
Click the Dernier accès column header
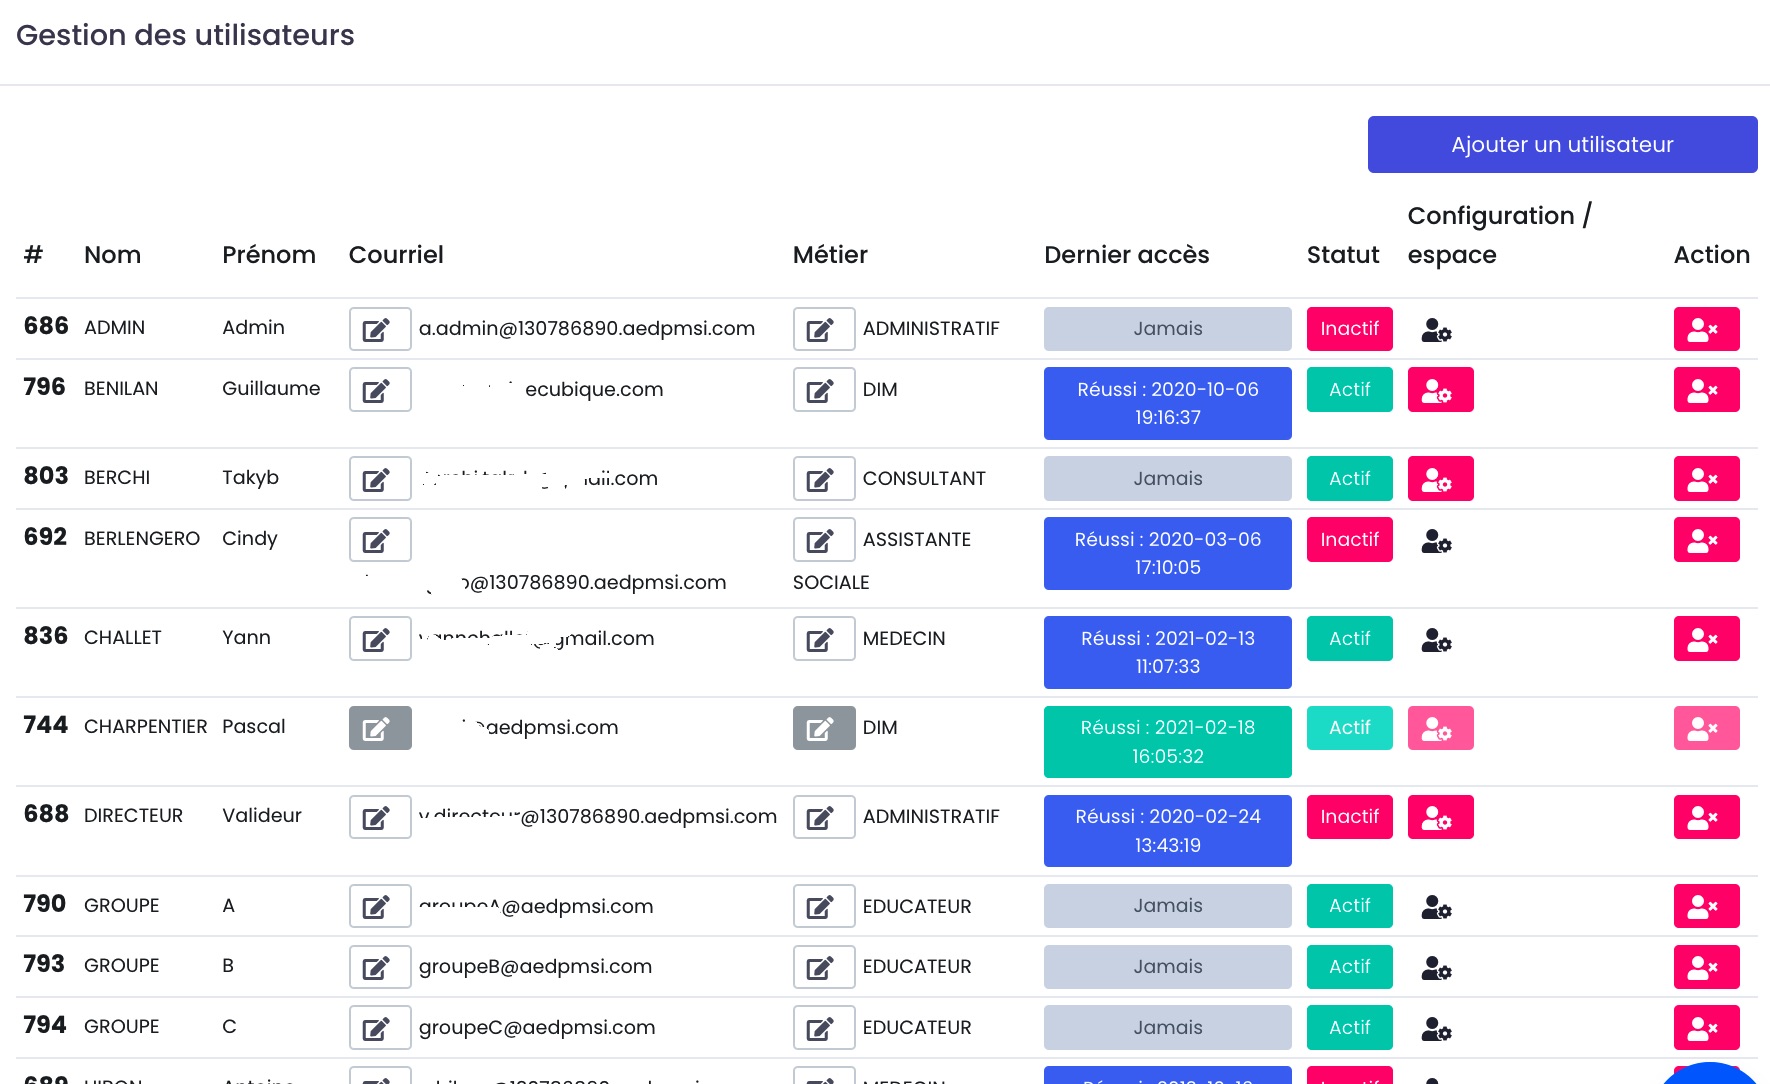pos(1126,255)
